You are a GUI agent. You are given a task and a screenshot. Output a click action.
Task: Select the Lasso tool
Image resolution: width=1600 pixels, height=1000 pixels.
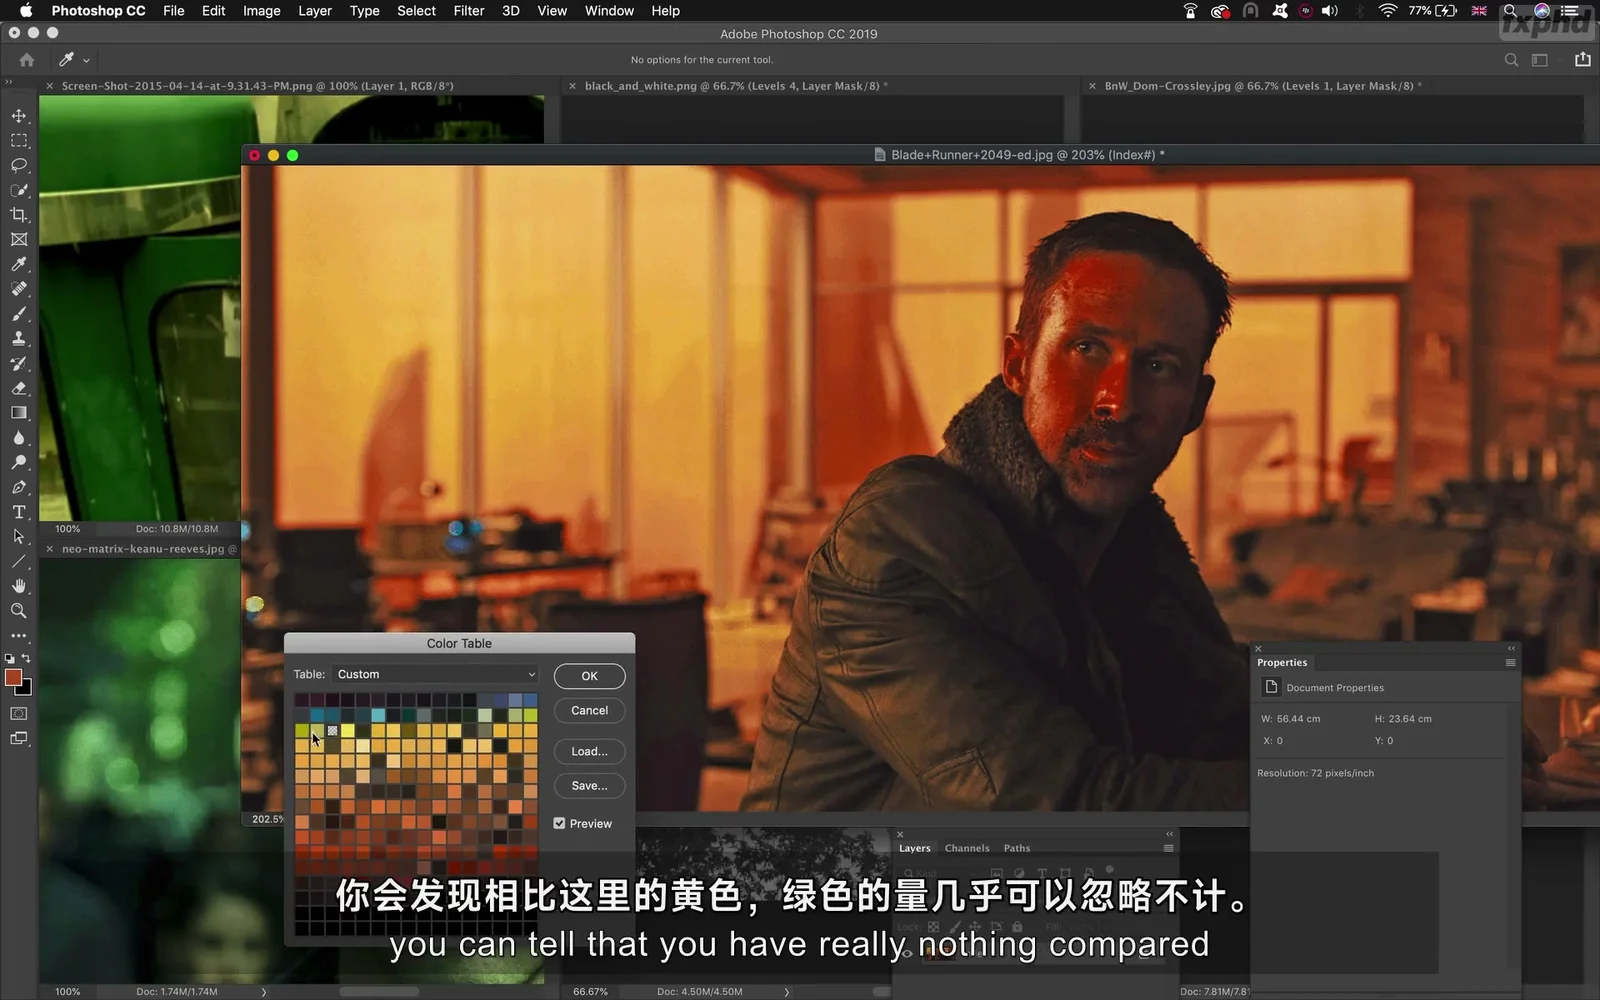(x=19, y=165)
